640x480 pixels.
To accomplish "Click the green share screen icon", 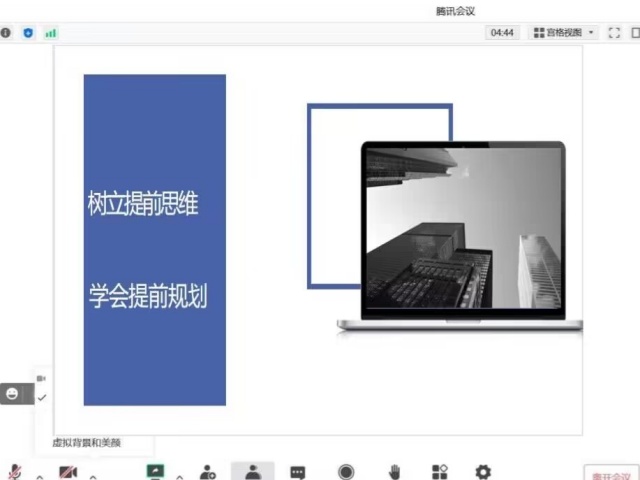I will click(155, 472).
